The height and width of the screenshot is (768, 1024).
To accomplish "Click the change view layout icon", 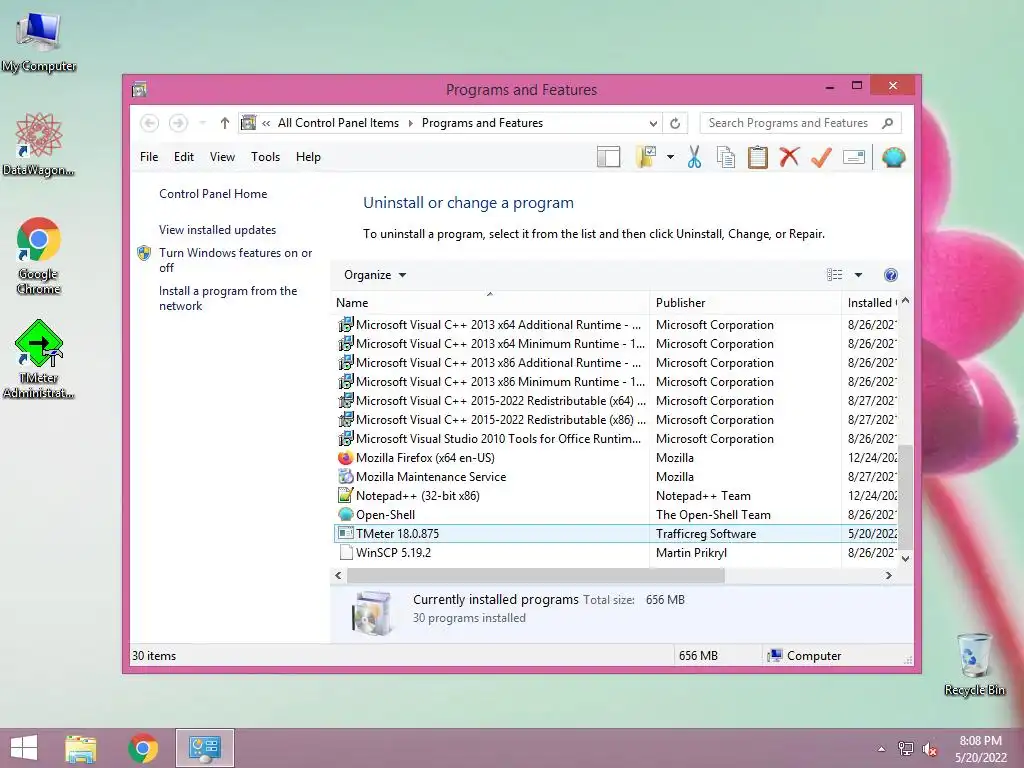I will click(x=835, y=275).
